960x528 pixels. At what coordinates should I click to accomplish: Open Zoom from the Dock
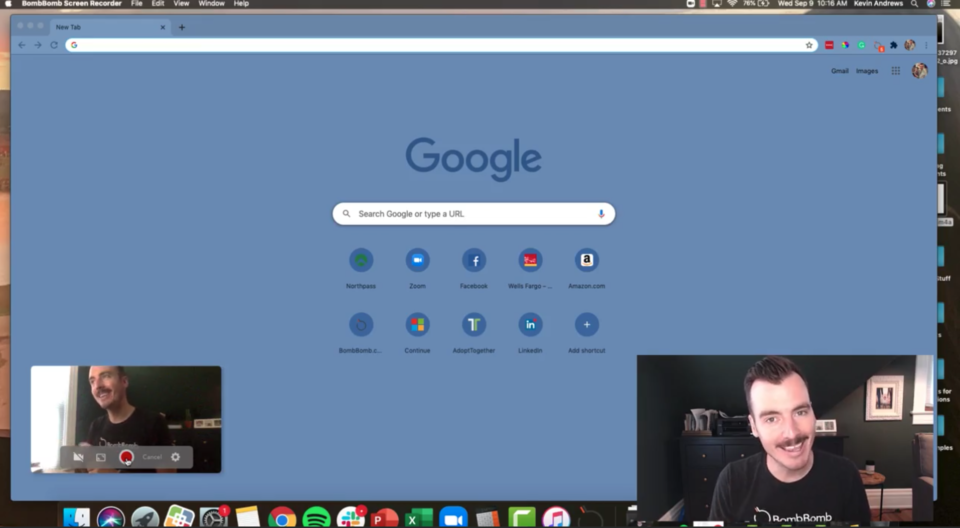453,518
